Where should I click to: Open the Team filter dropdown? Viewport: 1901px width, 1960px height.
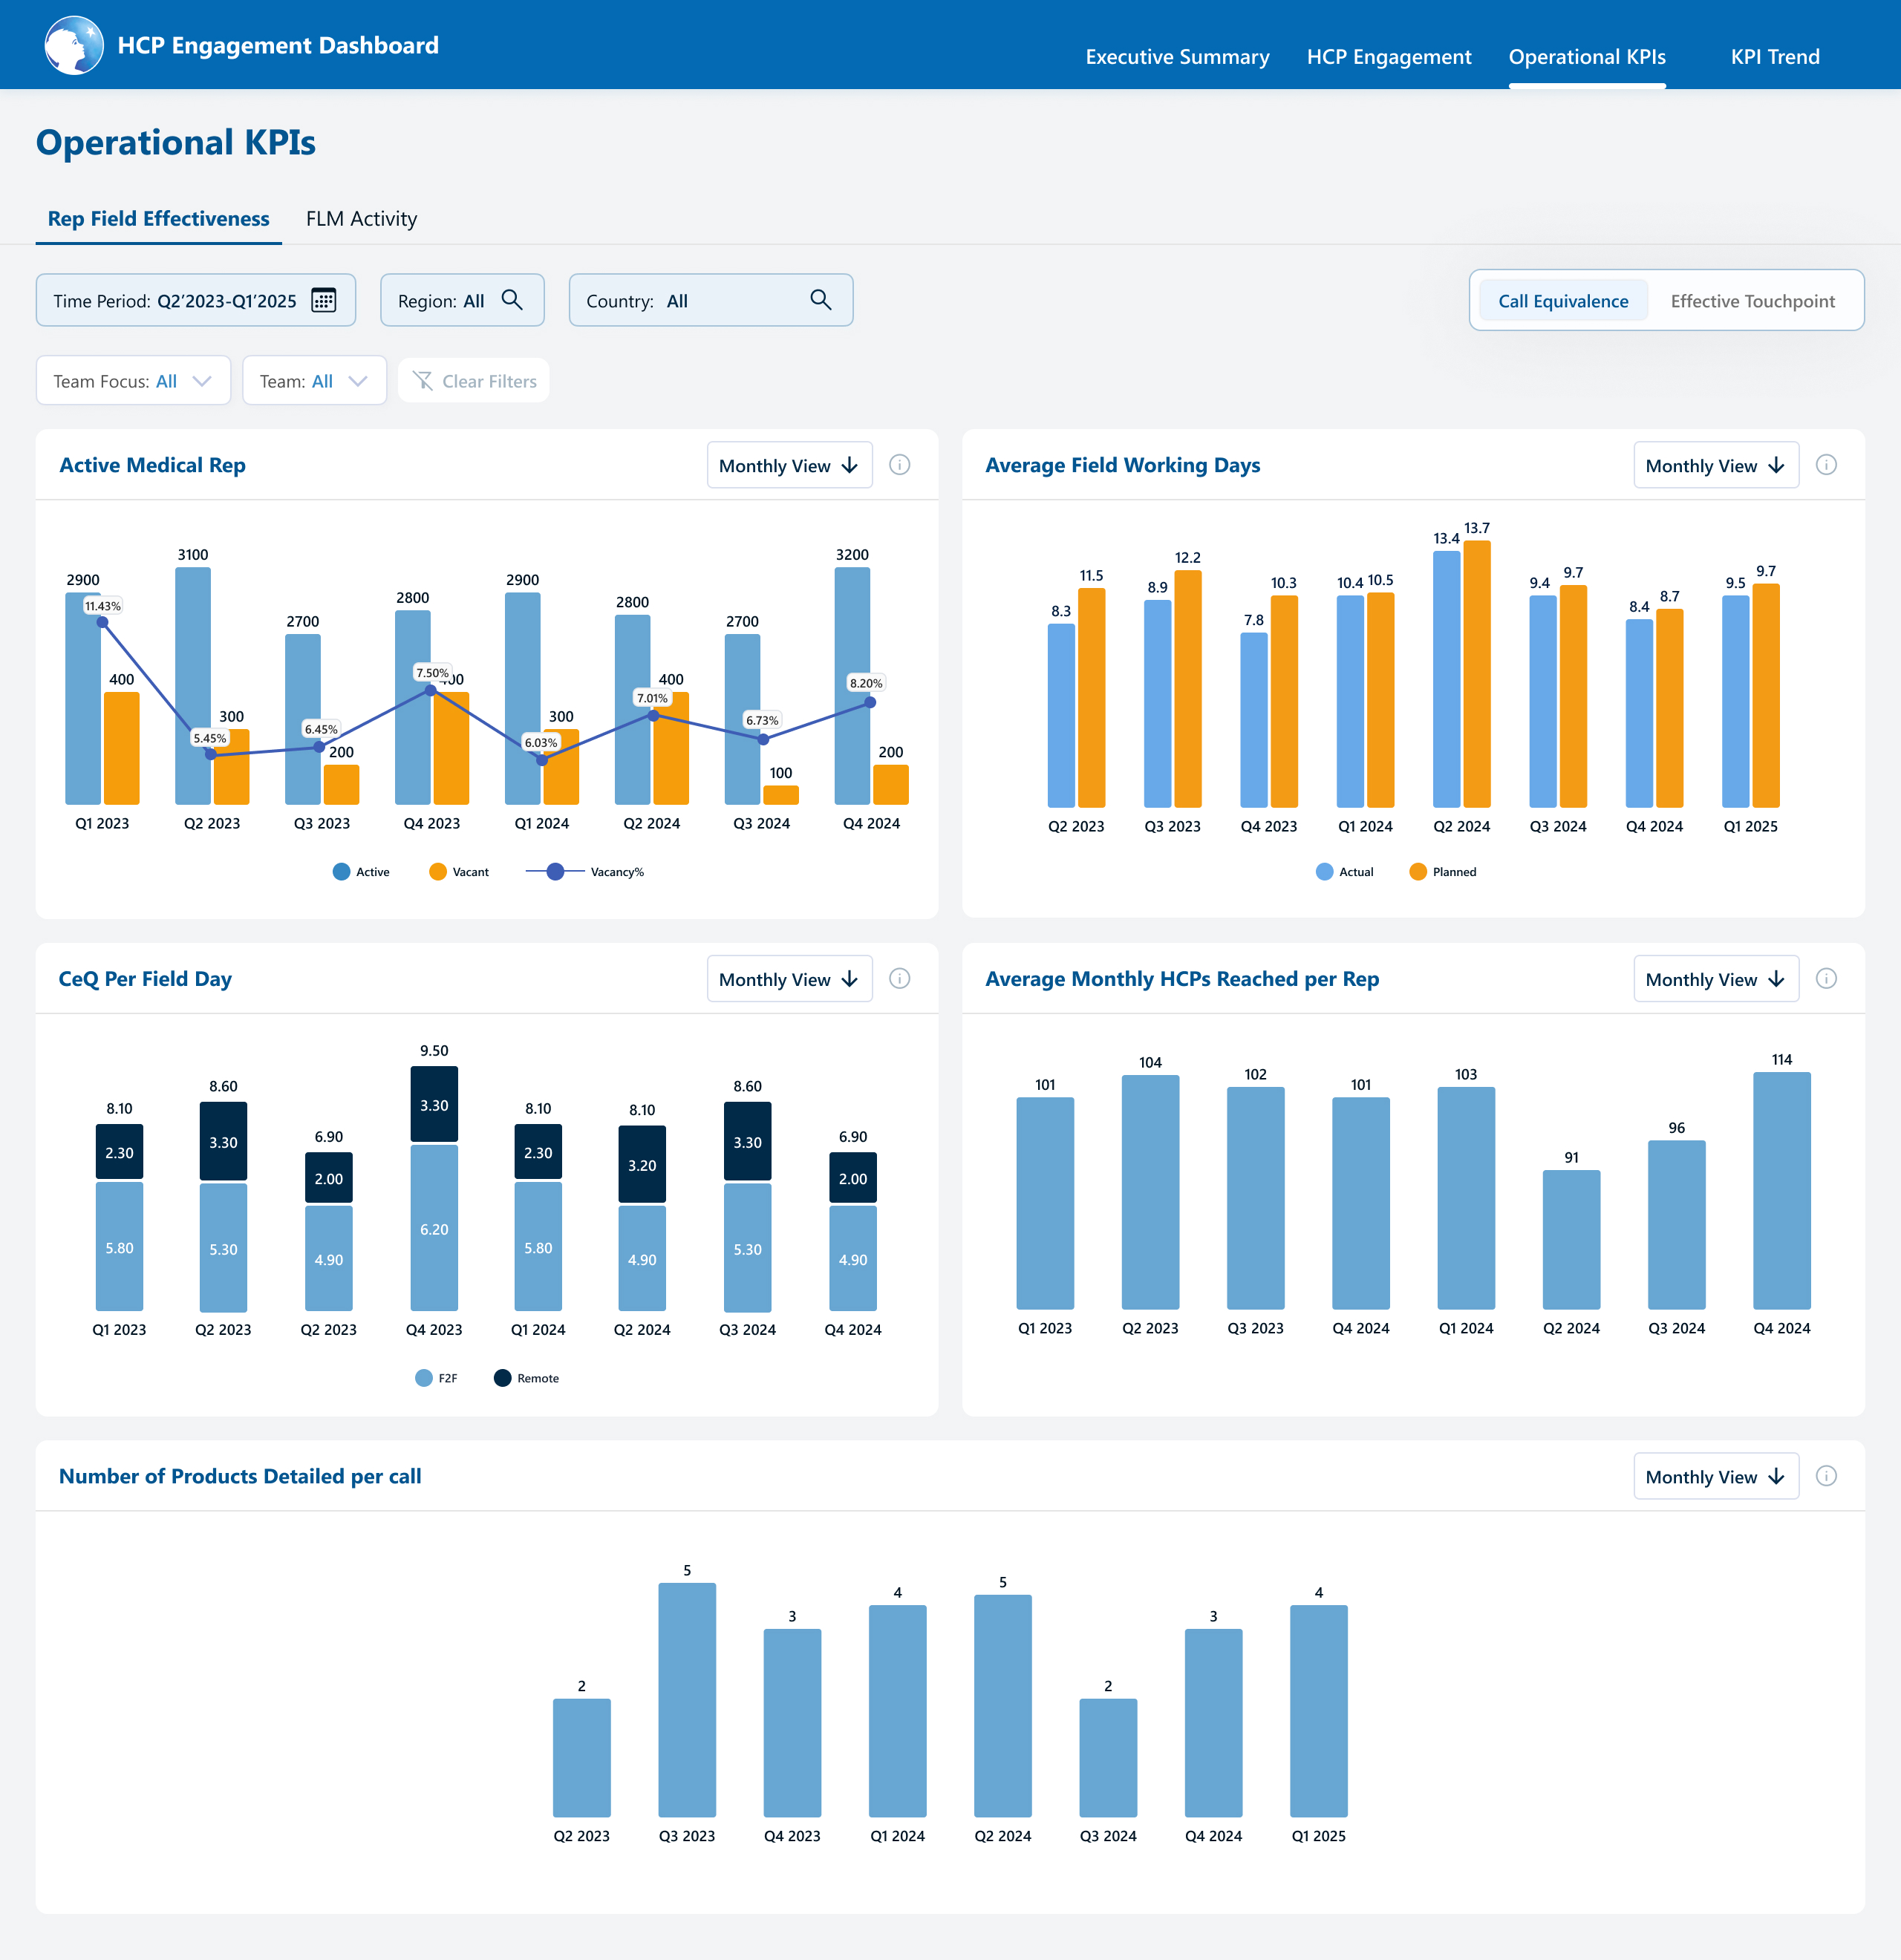314,381
